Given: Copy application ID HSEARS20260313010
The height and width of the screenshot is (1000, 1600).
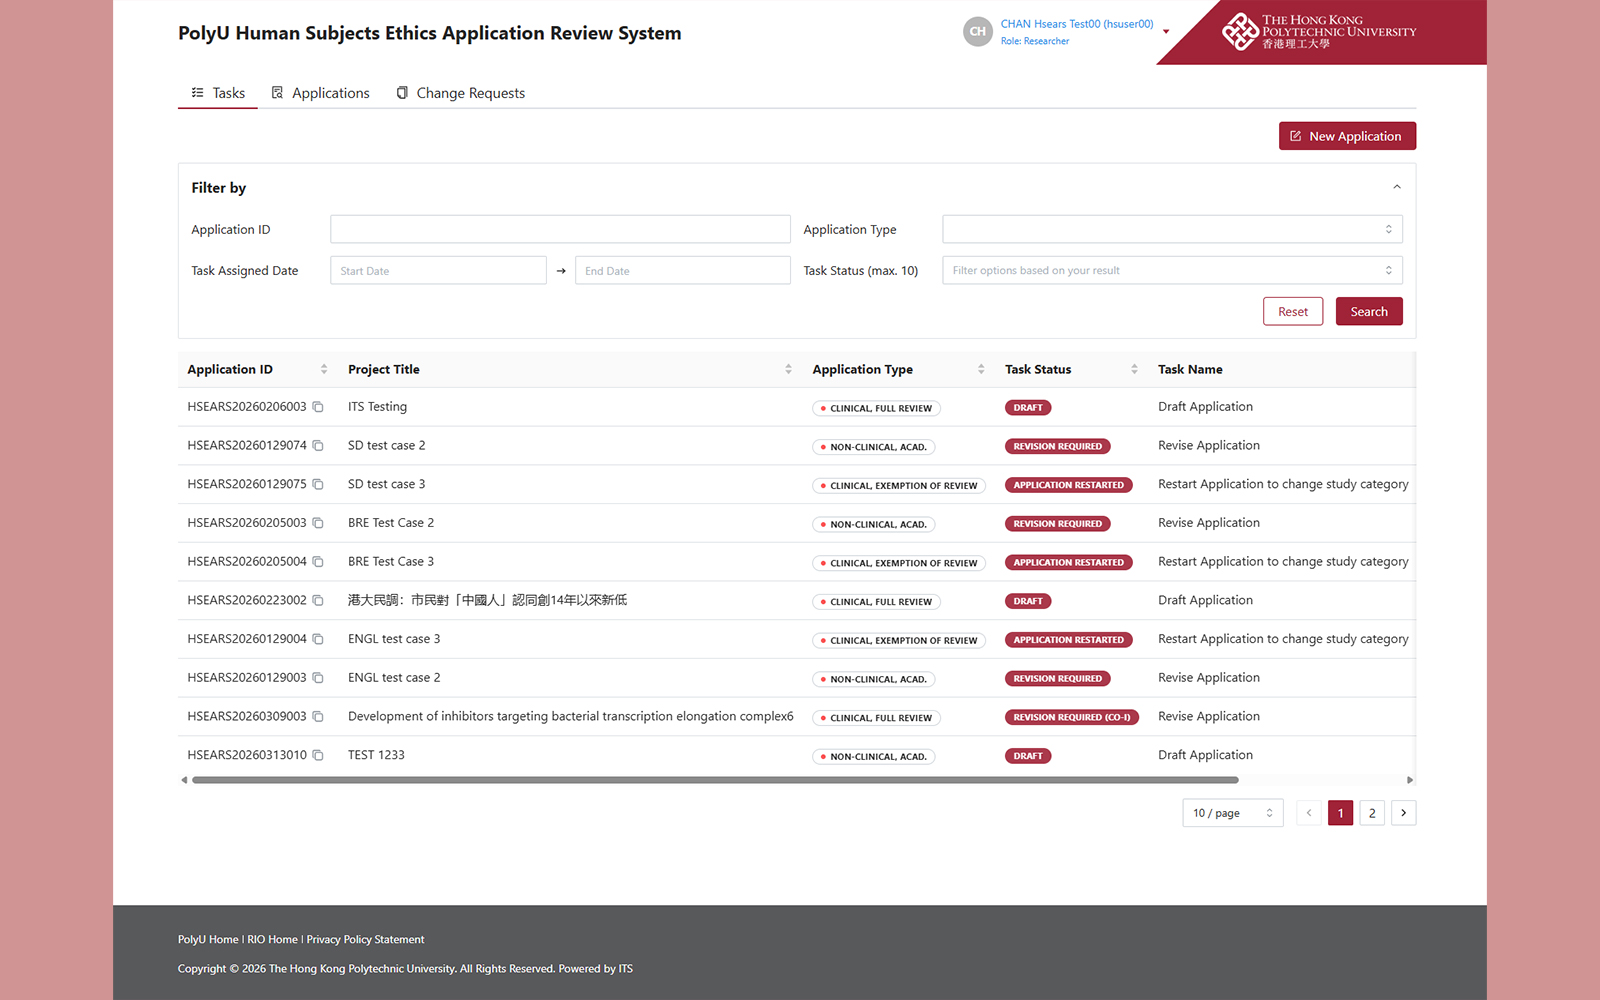Looking at the screenshot, I should tap(318, 755).
